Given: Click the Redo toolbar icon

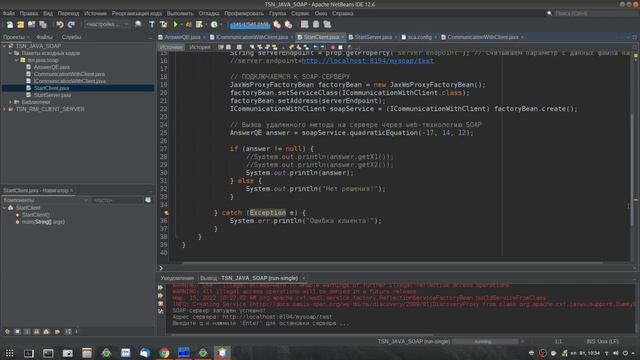Looking at the screenshot, I should (x=71, y=24).
